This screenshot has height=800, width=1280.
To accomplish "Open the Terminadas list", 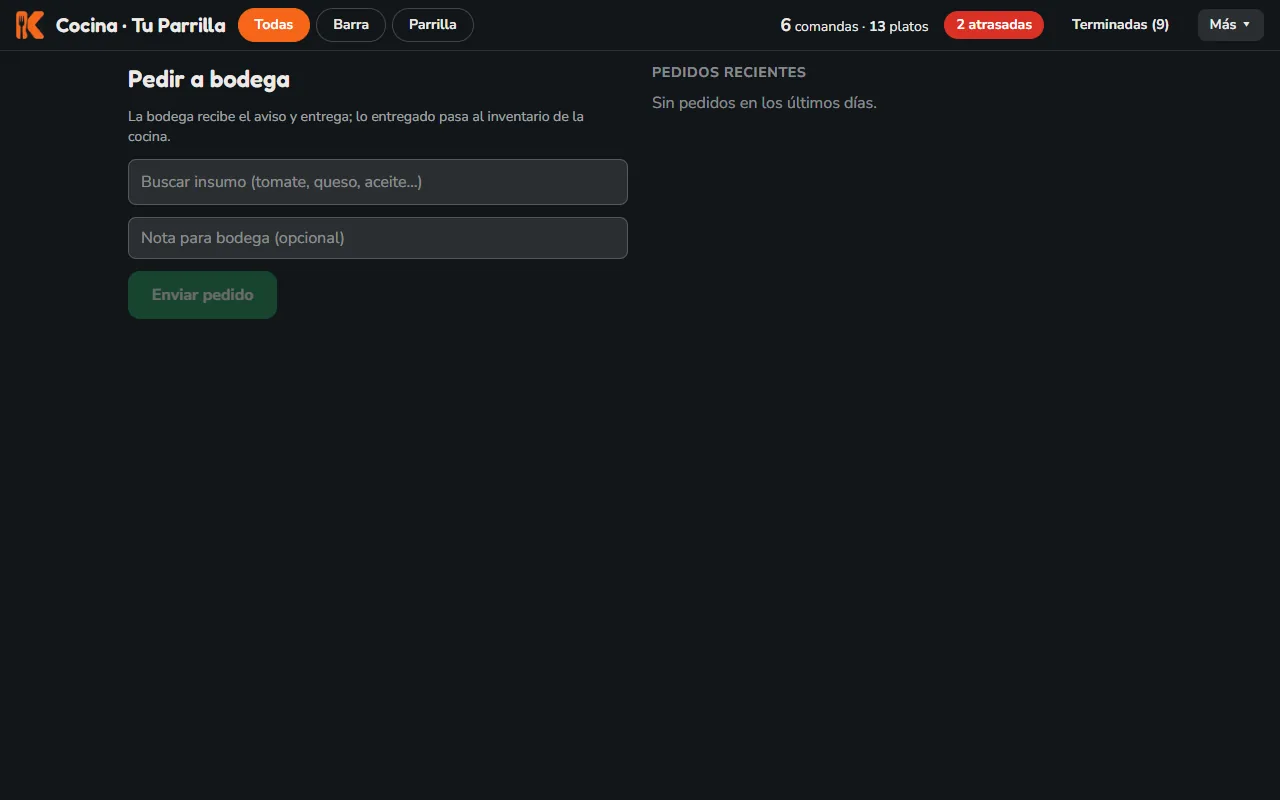I will coord(1120,25).
